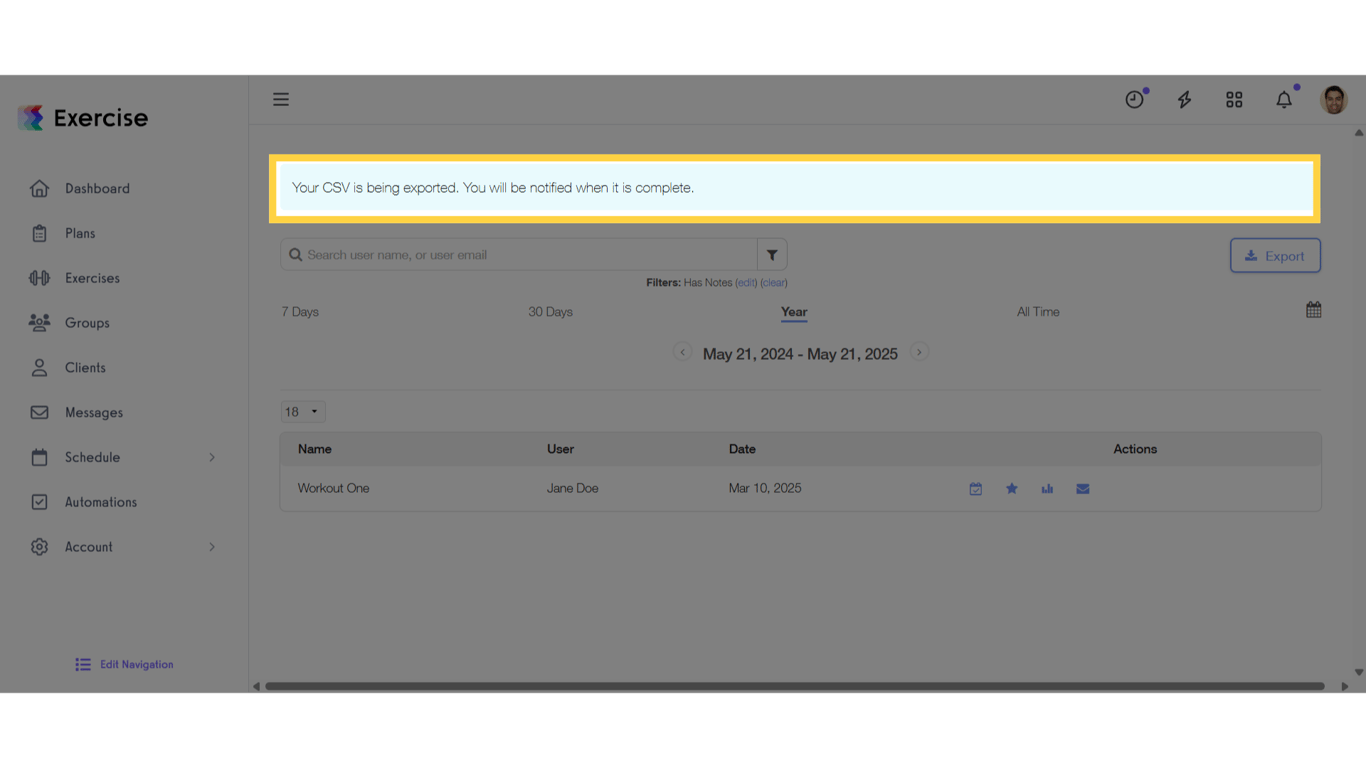Viewport: 1366px width, 768px height.
Task: Click the calendar icon for custom date range
Action: click(1313, 309)
